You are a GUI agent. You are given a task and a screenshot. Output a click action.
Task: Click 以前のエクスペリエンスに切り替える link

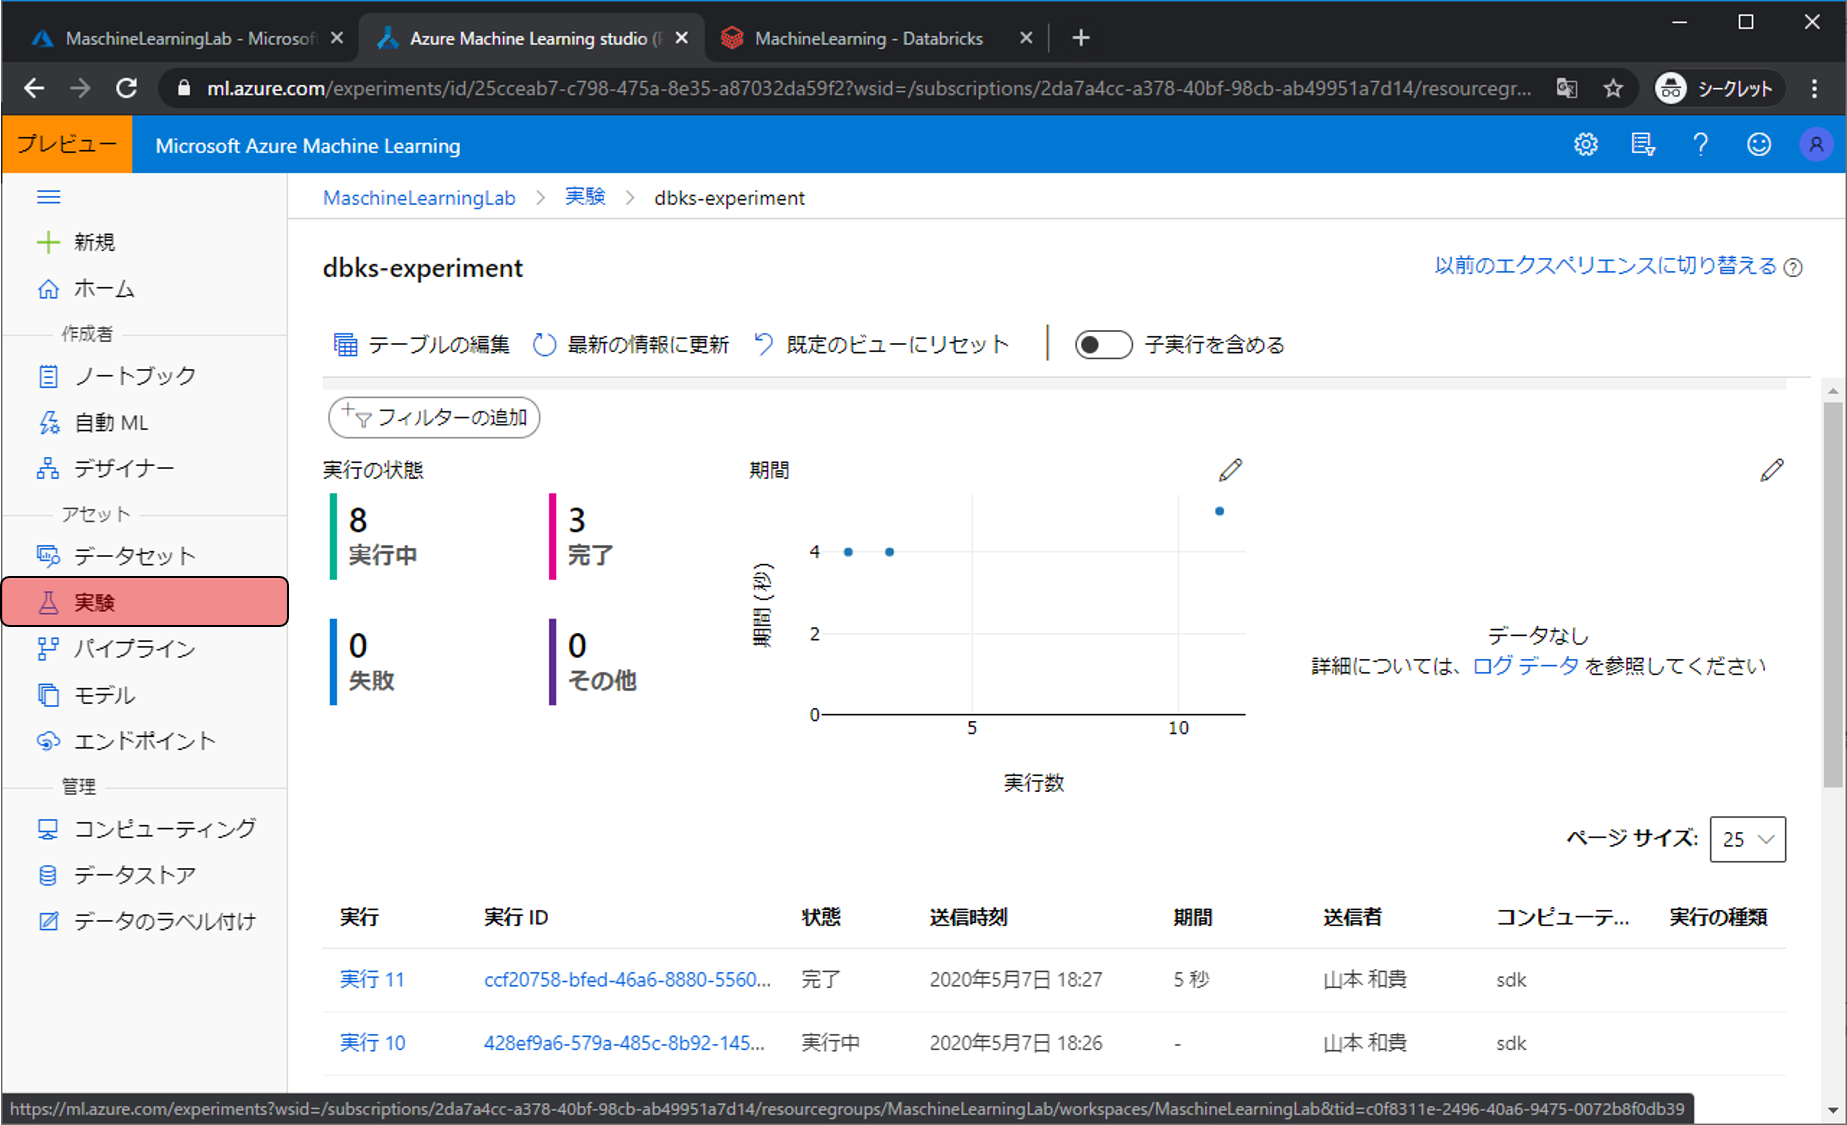click(x=1605, y=265)
